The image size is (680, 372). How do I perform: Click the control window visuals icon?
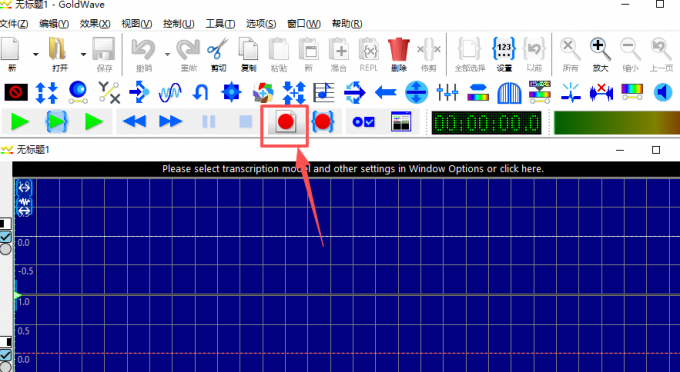click(401, 122)
